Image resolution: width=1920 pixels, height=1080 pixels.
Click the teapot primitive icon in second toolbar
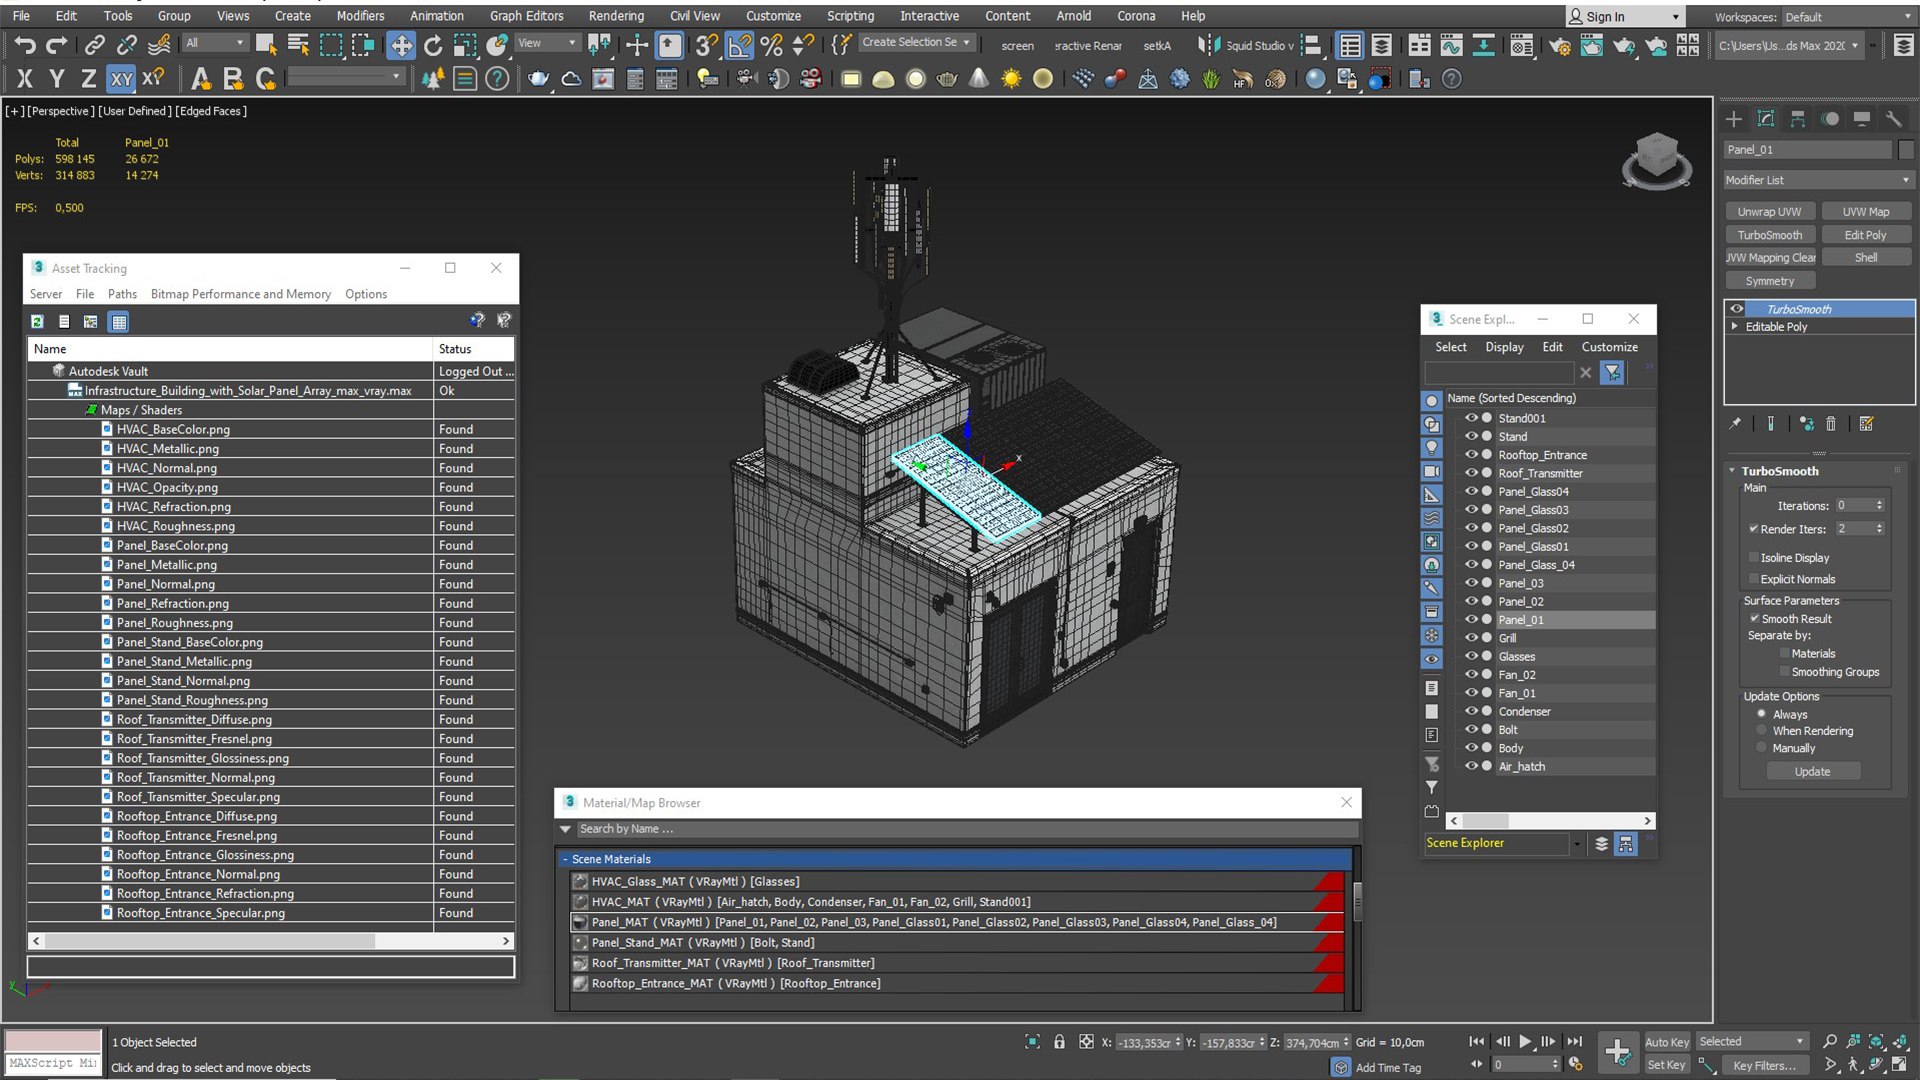click(538, 79)
